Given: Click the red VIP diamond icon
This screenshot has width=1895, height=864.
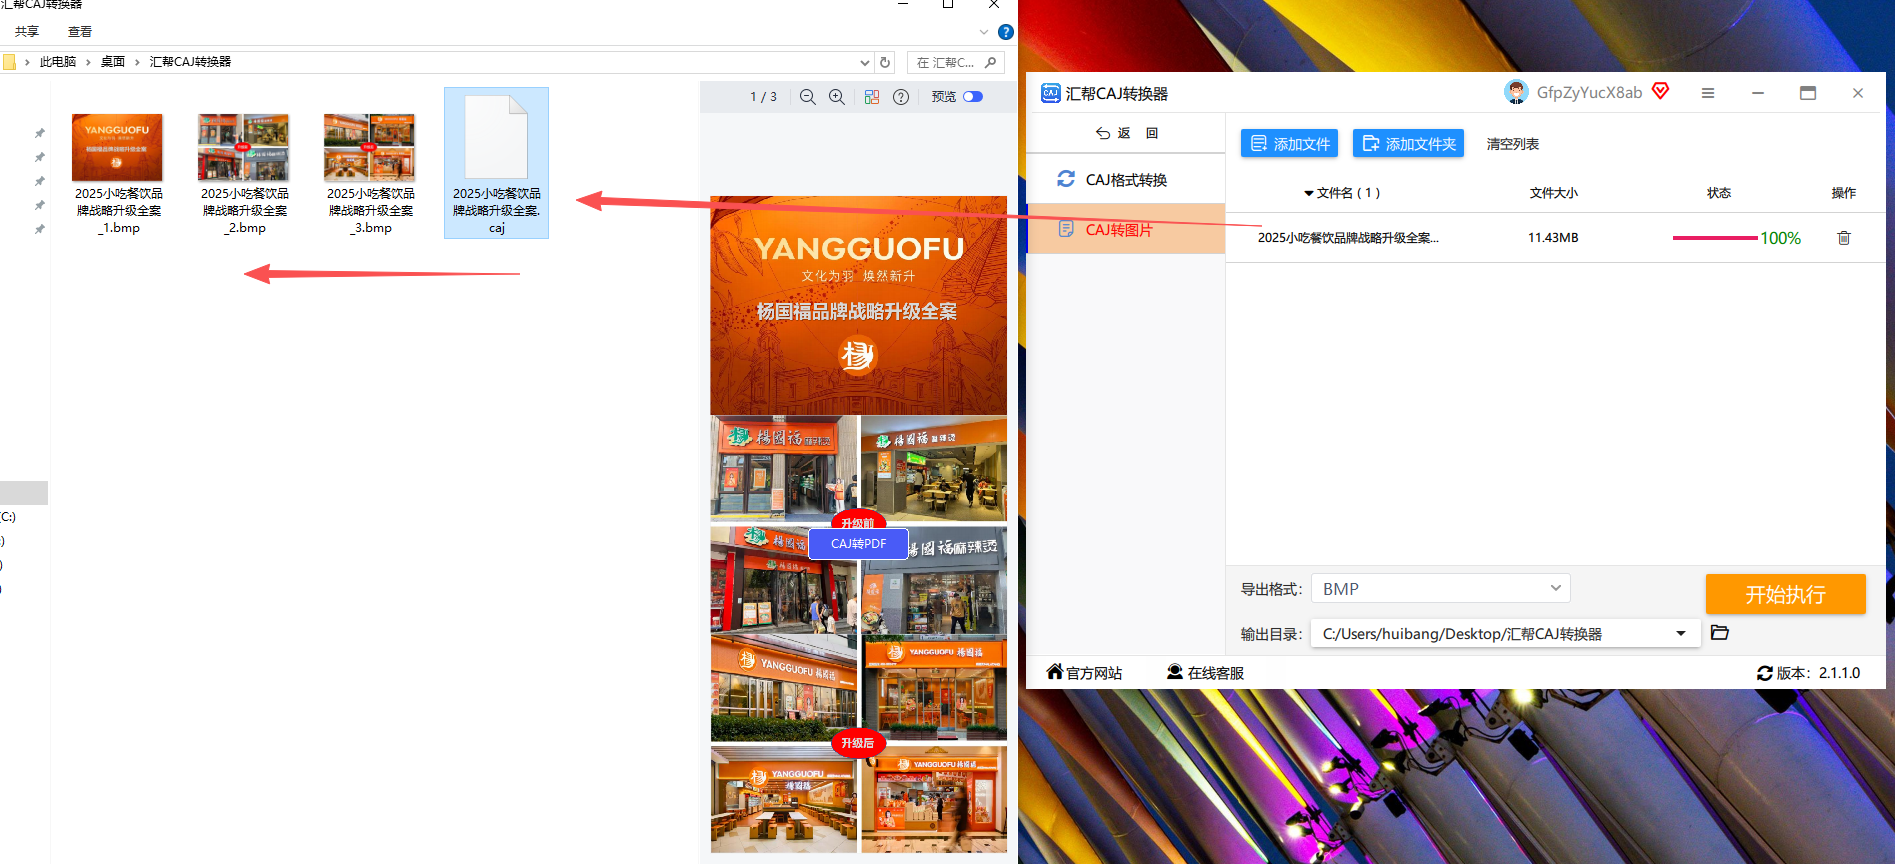Looking at the screenshot, I should pyautogui.click(x=1661, y=91).
